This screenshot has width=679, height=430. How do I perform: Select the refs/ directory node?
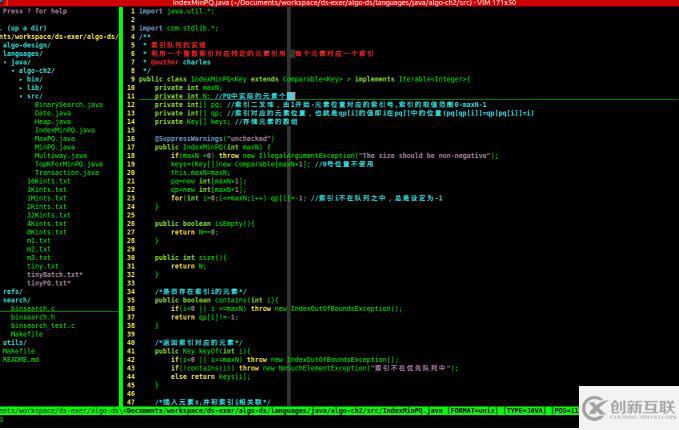(x=13, y=292)
